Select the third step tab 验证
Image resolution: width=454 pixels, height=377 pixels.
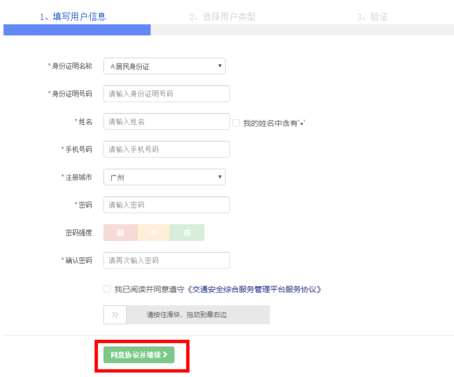pos(372,17)
